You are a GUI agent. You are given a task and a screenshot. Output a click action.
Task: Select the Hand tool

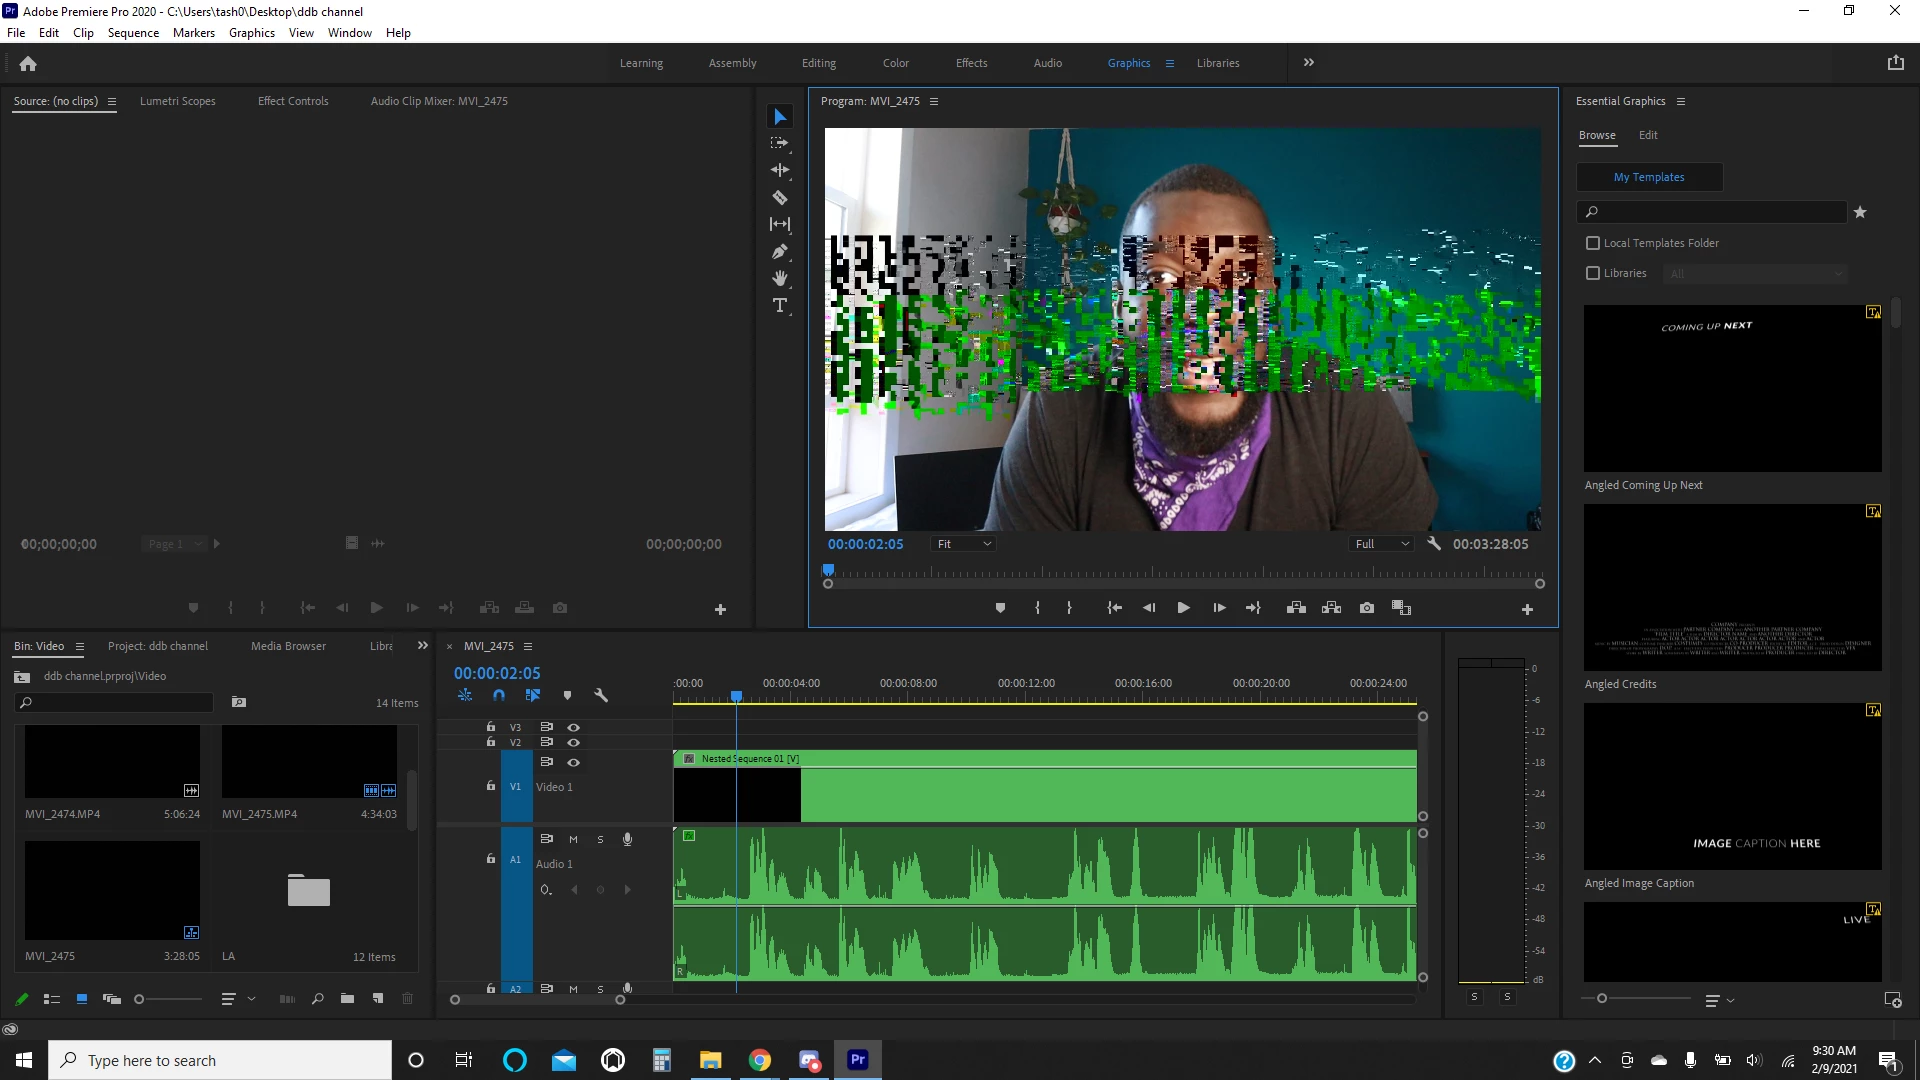780,279
